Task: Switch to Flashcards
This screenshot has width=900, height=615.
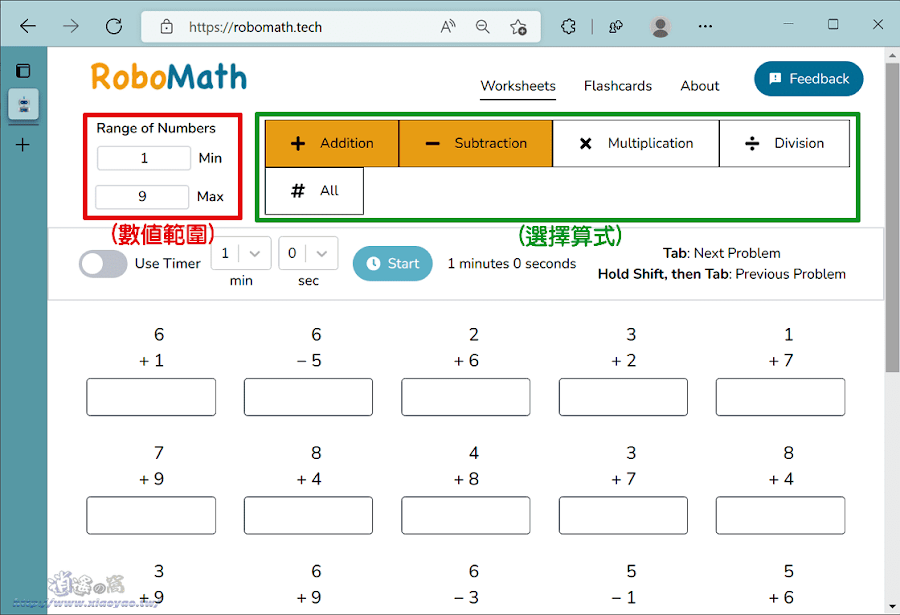Action: [618, 86]
